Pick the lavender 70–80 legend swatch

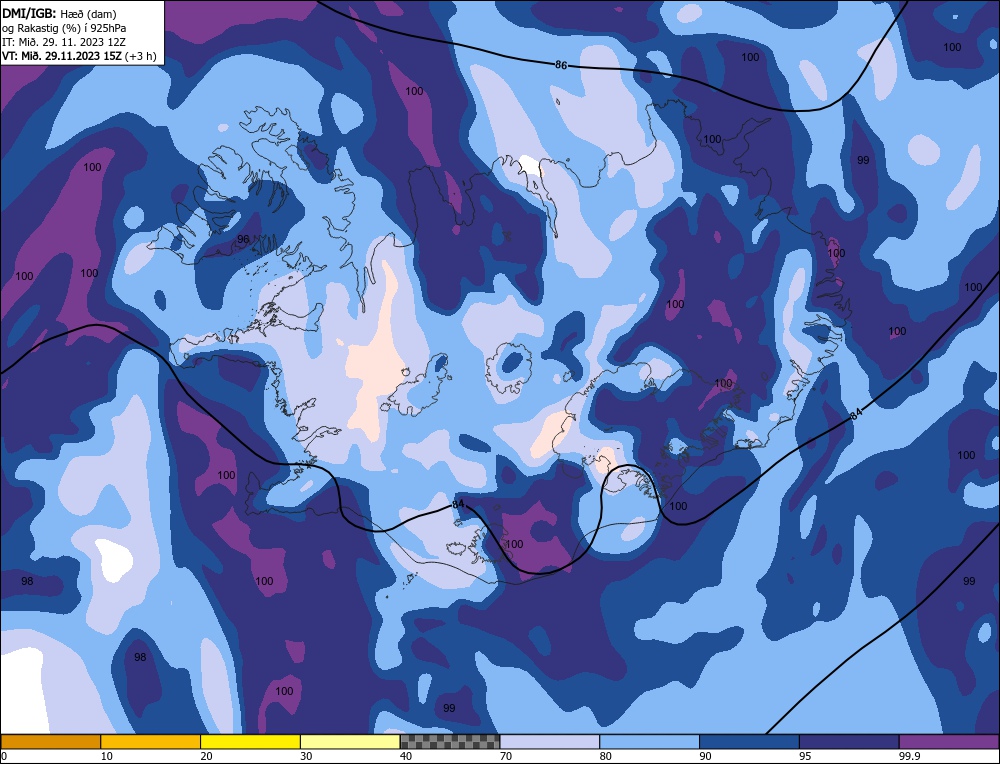pyautogui.click(x=550, y=742)
